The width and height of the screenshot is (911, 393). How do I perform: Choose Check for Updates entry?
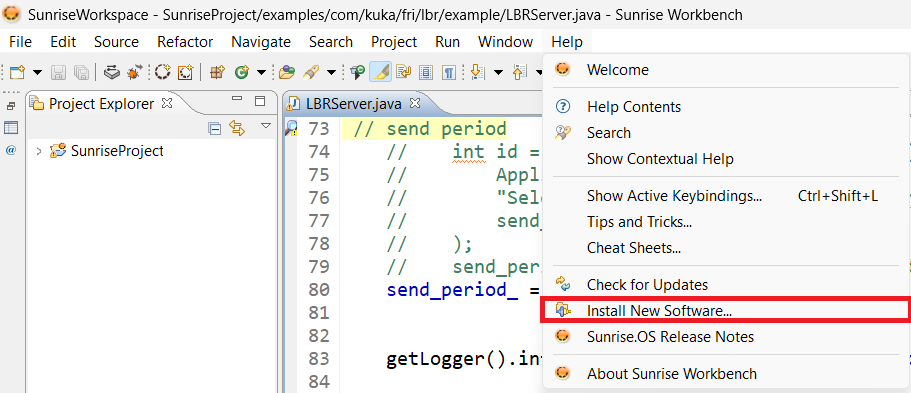tap(726, 285)
